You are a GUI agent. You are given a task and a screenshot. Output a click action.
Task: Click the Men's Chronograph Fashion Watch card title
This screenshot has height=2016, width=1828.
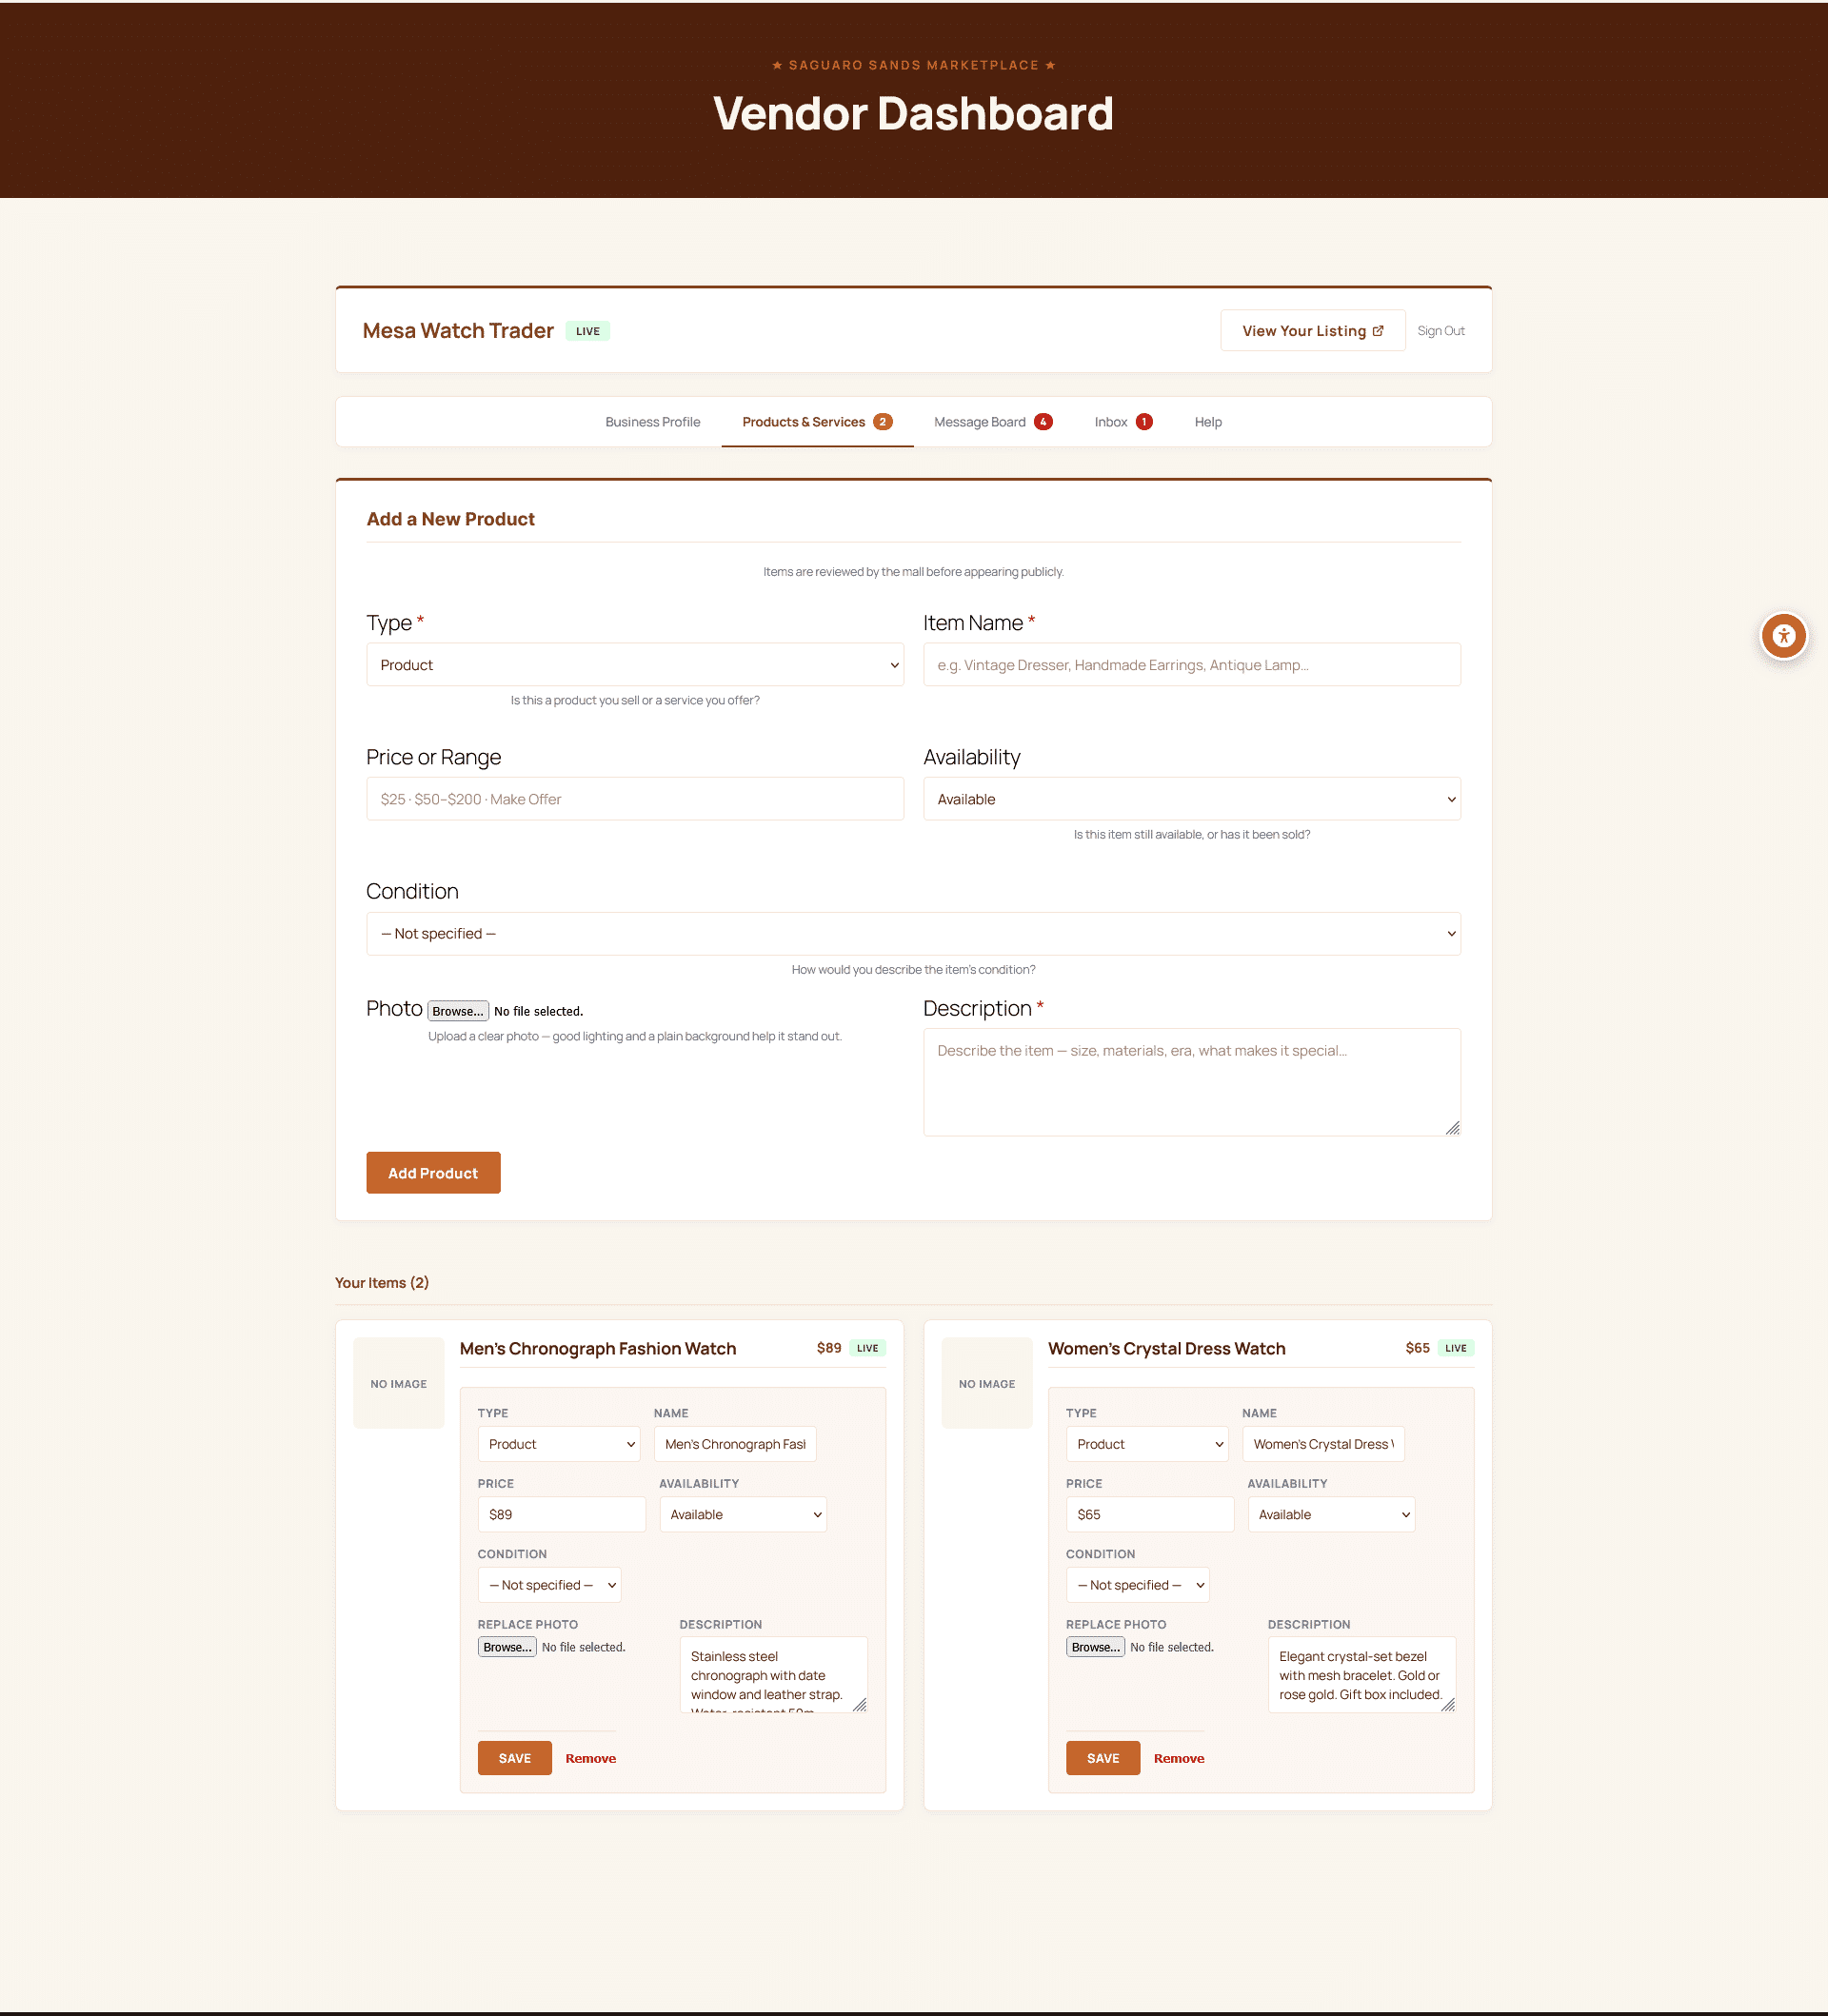(x=598, y=1349)
